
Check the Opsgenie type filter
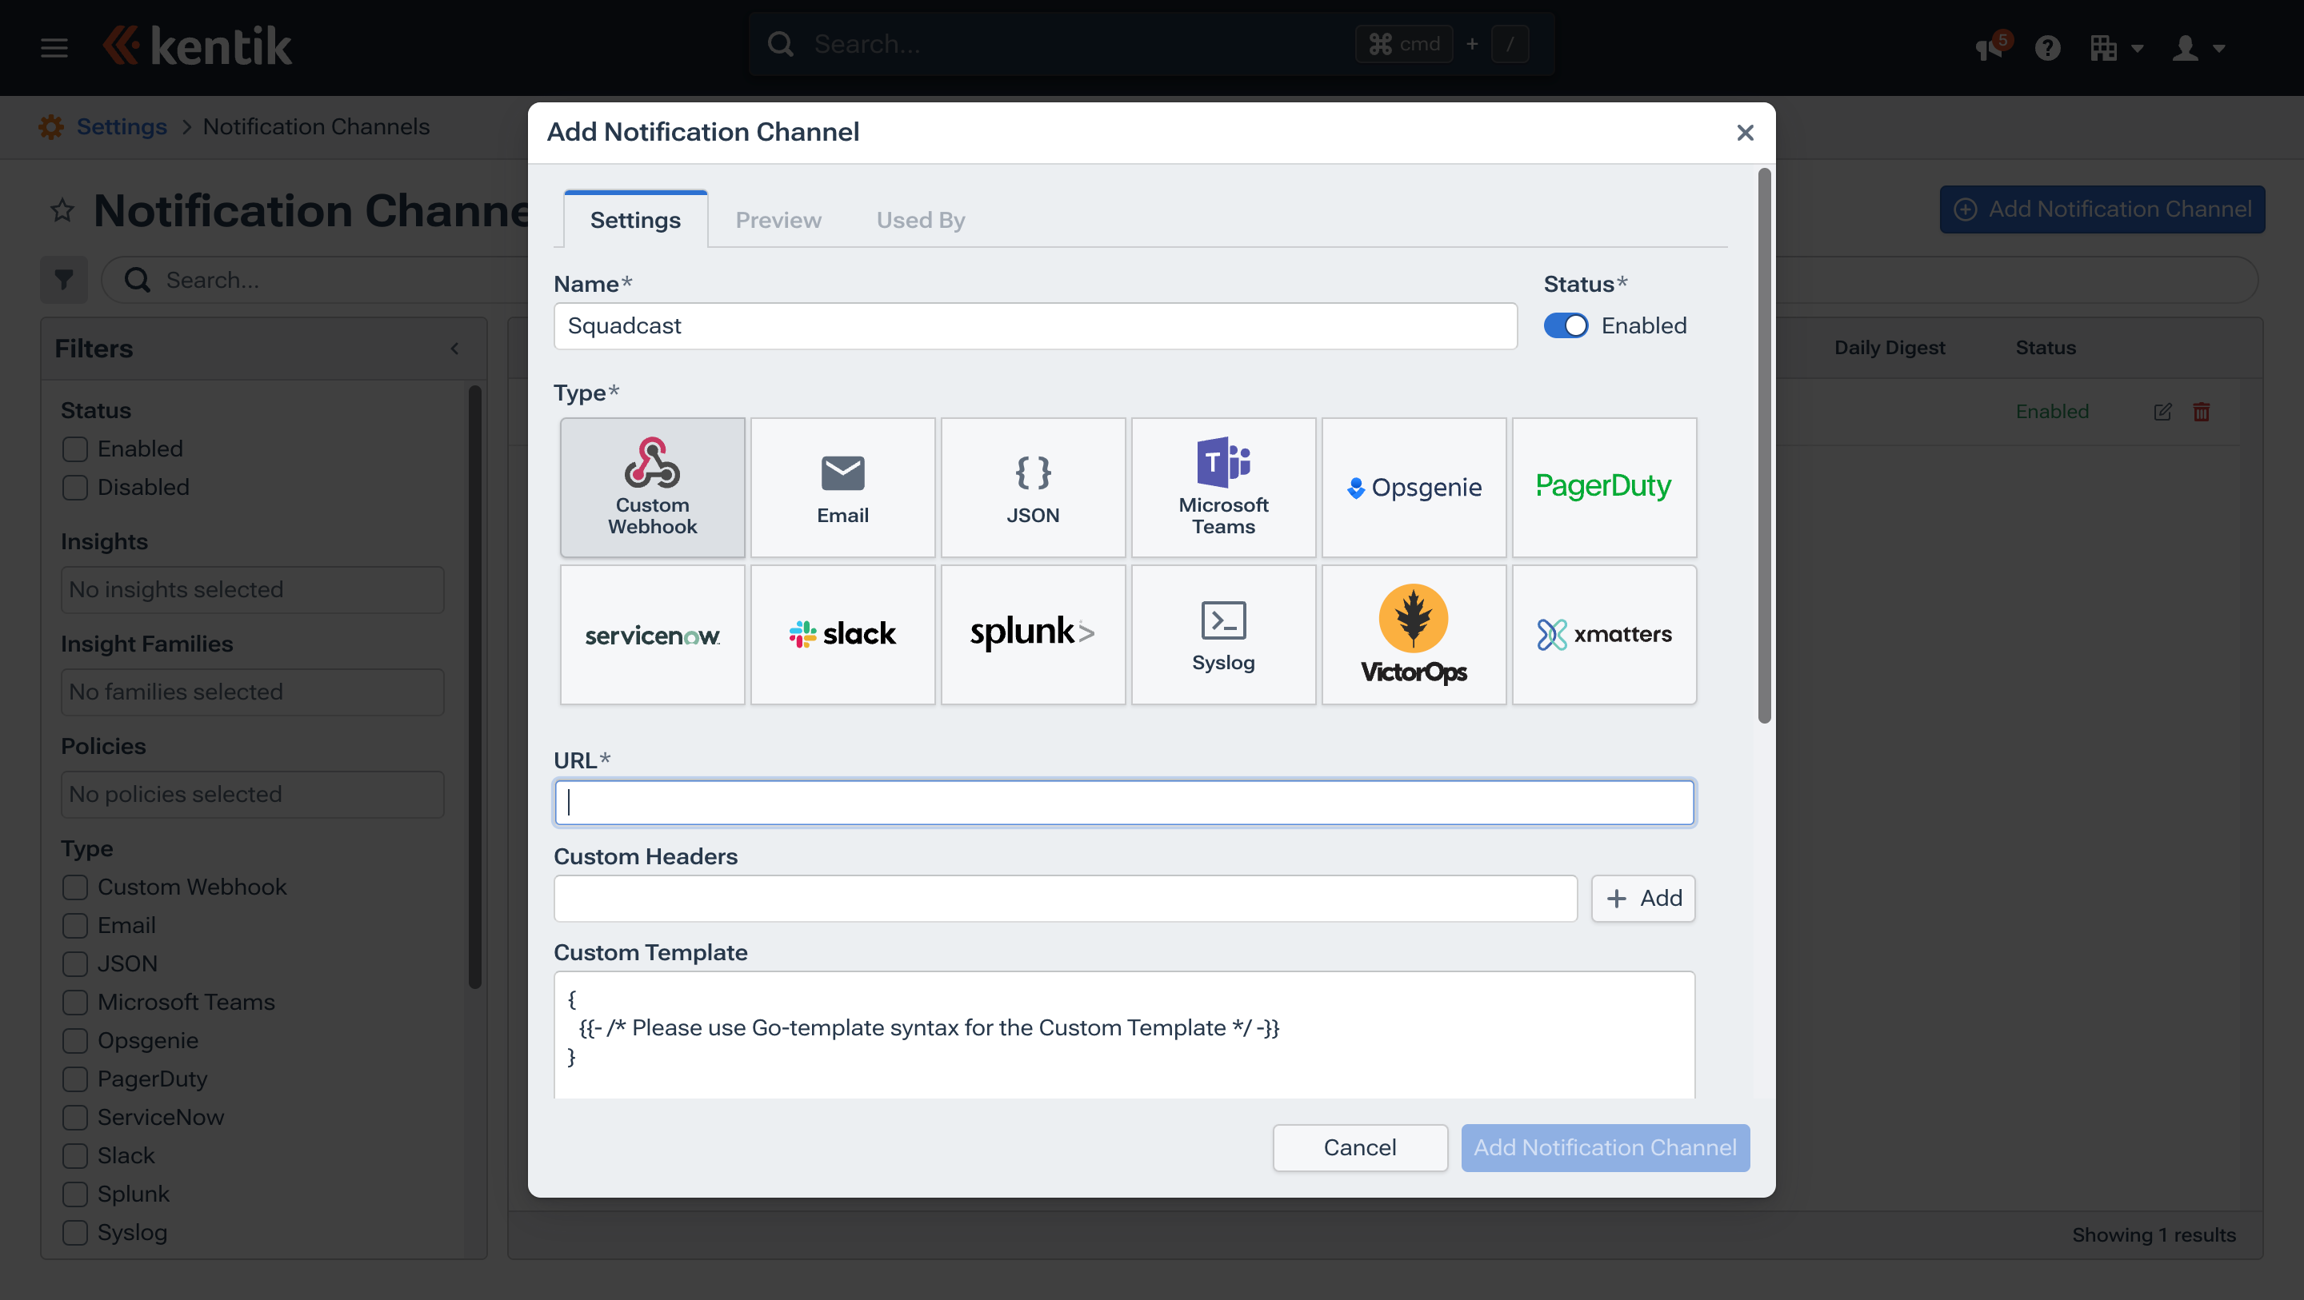click(75, 1040)
